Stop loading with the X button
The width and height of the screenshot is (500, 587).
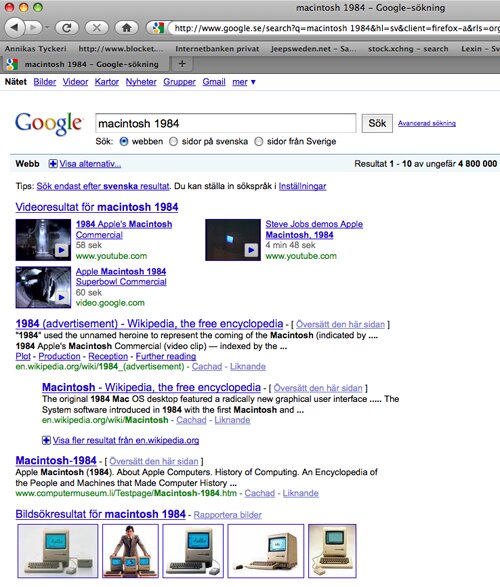click(97, 27)
